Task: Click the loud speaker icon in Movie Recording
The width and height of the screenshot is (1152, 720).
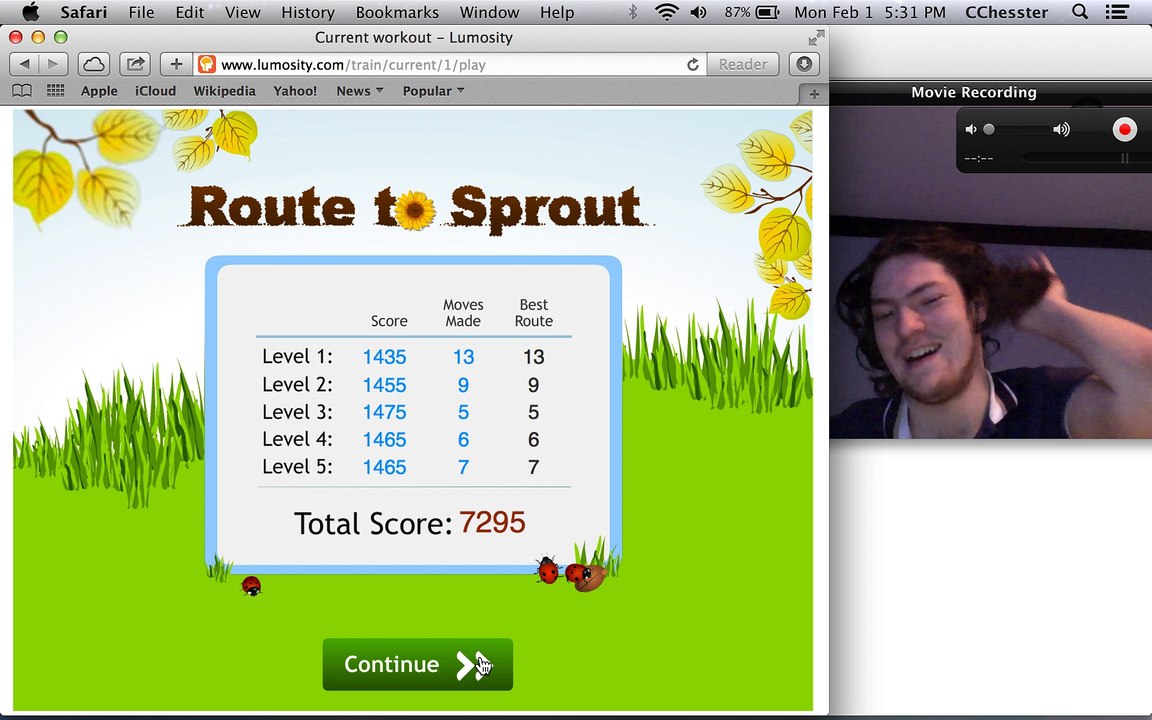Action: click(x=1061, y=129)
